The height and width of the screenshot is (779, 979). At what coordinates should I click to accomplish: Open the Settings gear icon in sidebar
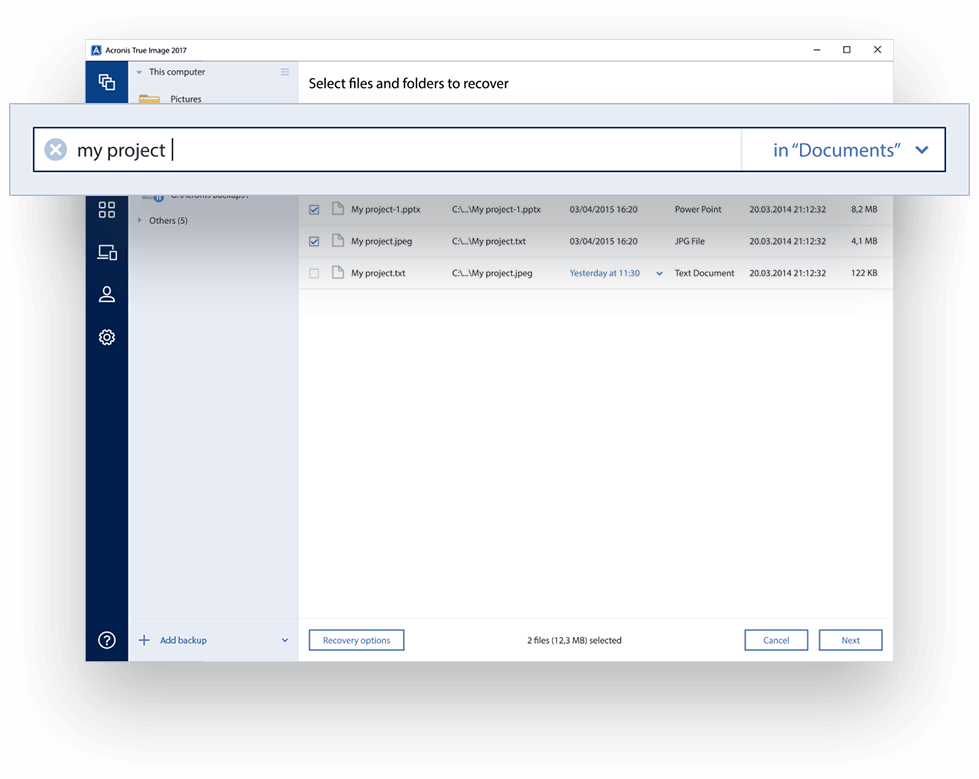click(107, 337)
